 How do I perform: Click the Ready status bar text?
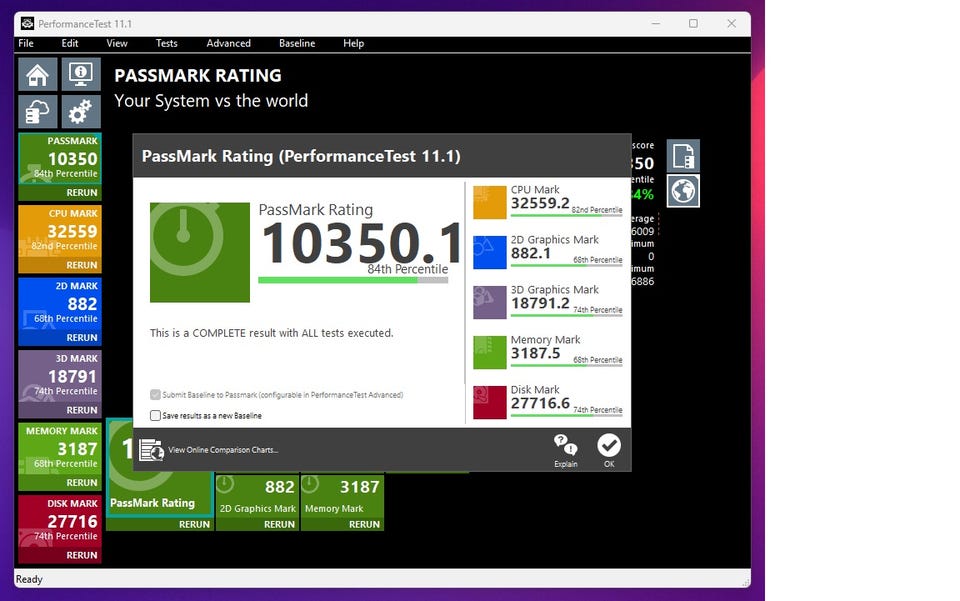point(29,579)
